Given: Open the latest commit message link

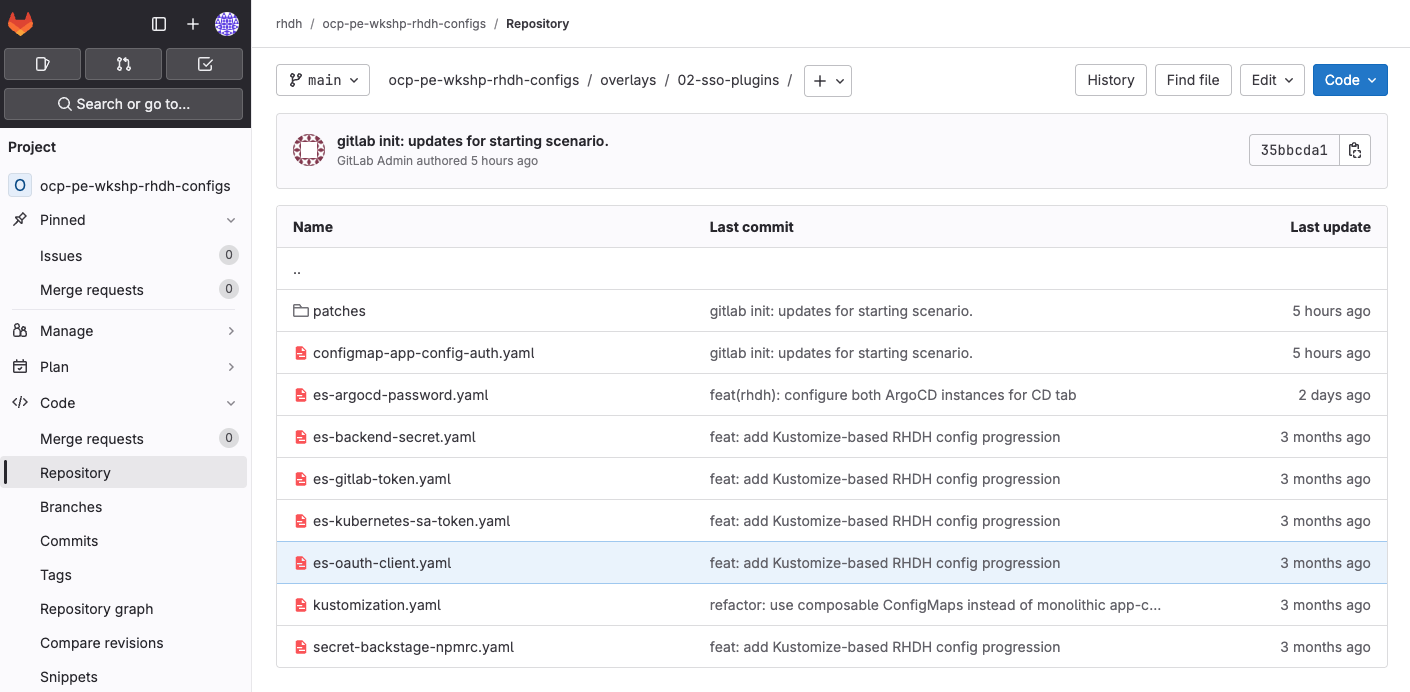Looking at the screenshot, I should point(473,141).
